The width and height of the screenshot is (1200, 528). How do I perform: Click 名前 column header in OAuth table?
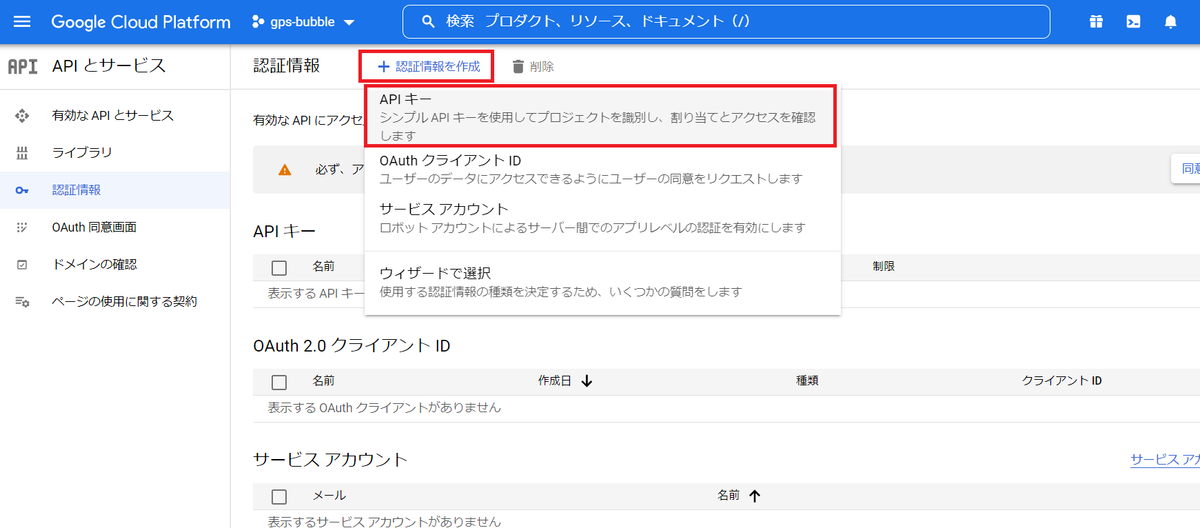tap(324, 381)
